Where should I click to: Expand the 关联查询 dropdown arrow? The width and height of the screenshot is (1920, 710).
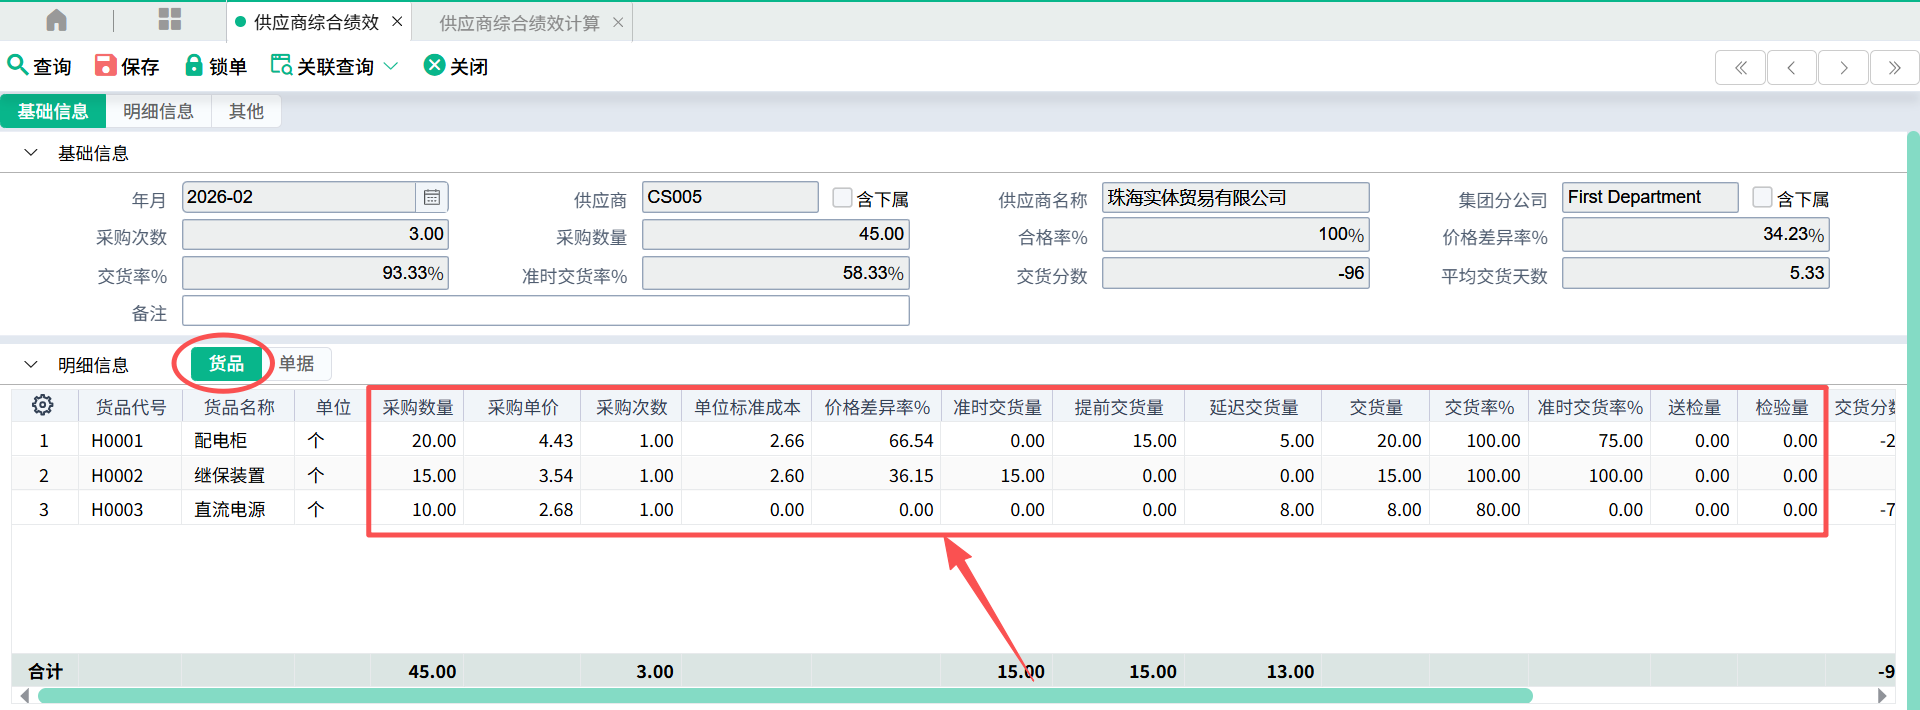click(x=391, y=66)
